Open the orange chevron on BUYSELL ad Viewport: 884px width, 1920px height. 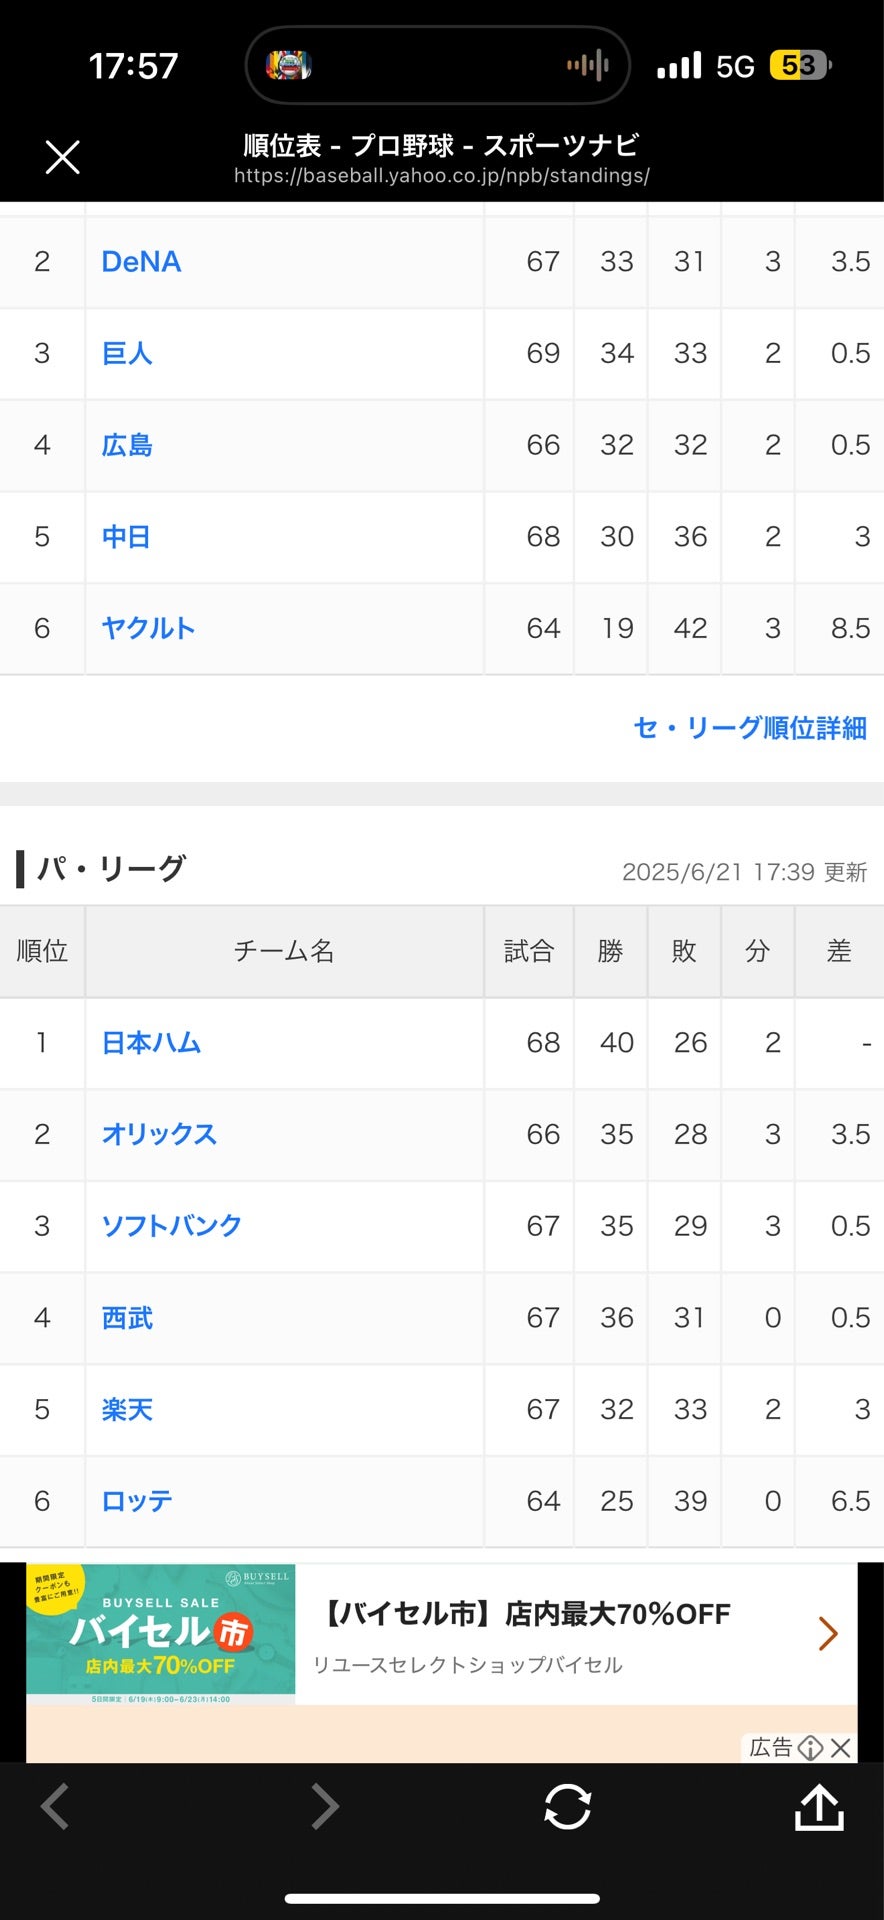(x=827, y=1633)
